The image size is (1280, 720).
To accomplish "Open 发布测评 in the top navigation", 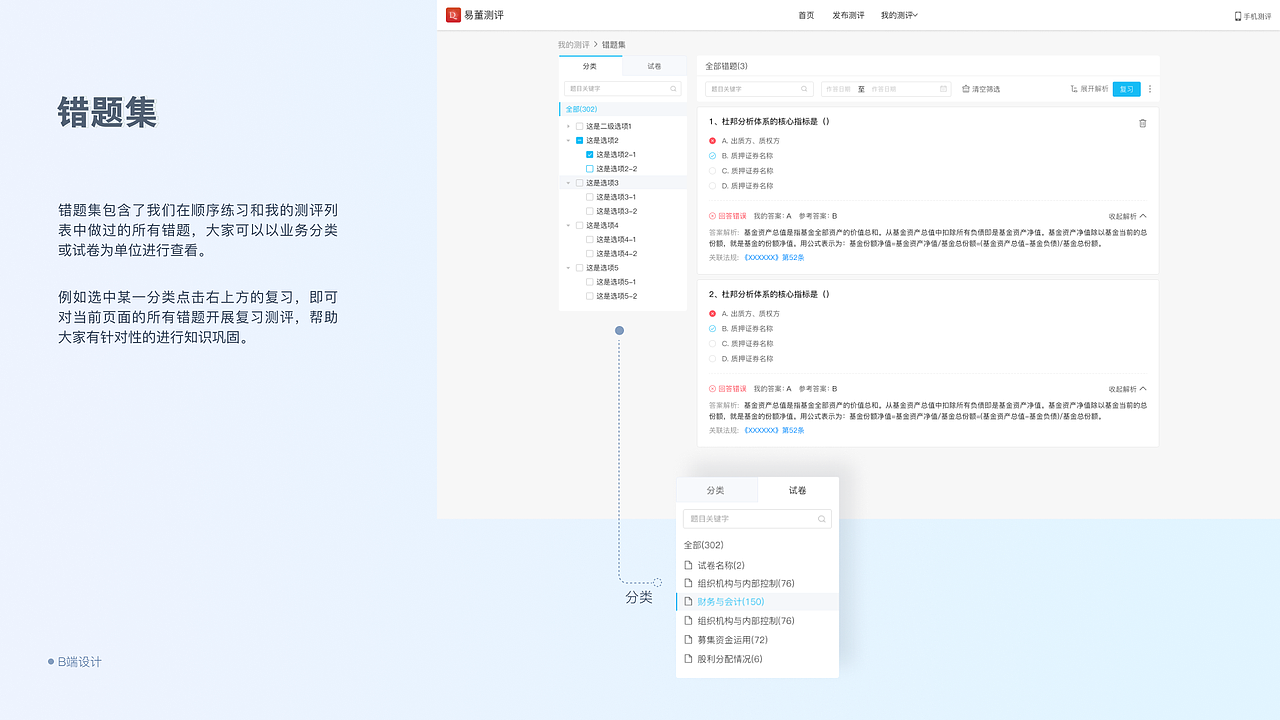I will (847, 15).
